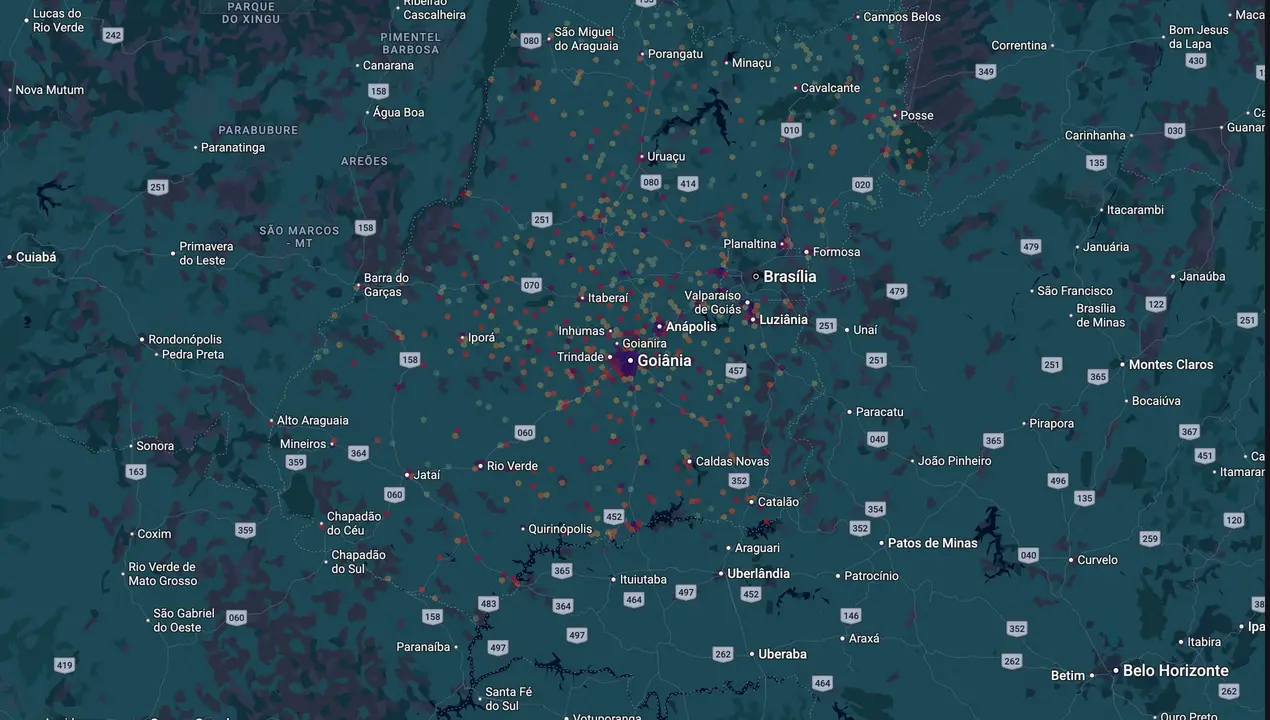Select the Campos Belos label
The width and height of the screenshot is (1270, 720).
902,17
